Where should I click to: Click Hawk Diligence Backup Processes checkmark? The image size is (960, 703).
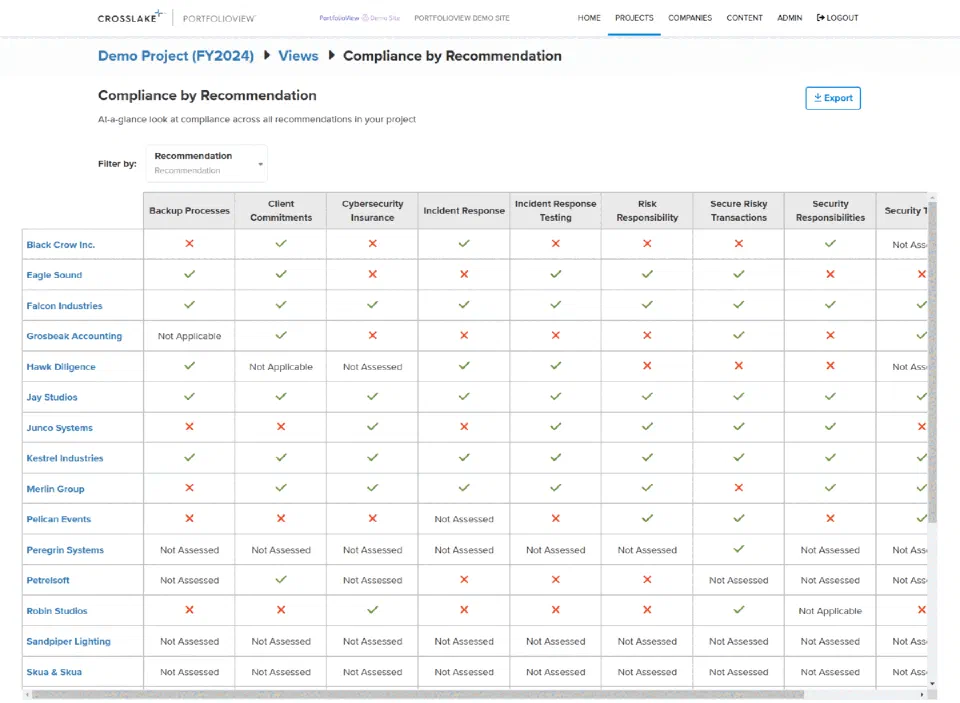coord(189,366)
